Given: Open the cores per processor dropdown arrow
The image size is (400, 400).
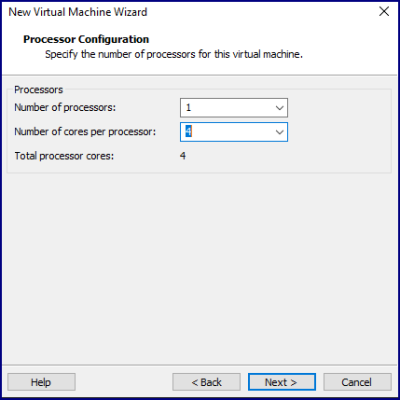Looking at the screenshot, I should click(279, 132).
